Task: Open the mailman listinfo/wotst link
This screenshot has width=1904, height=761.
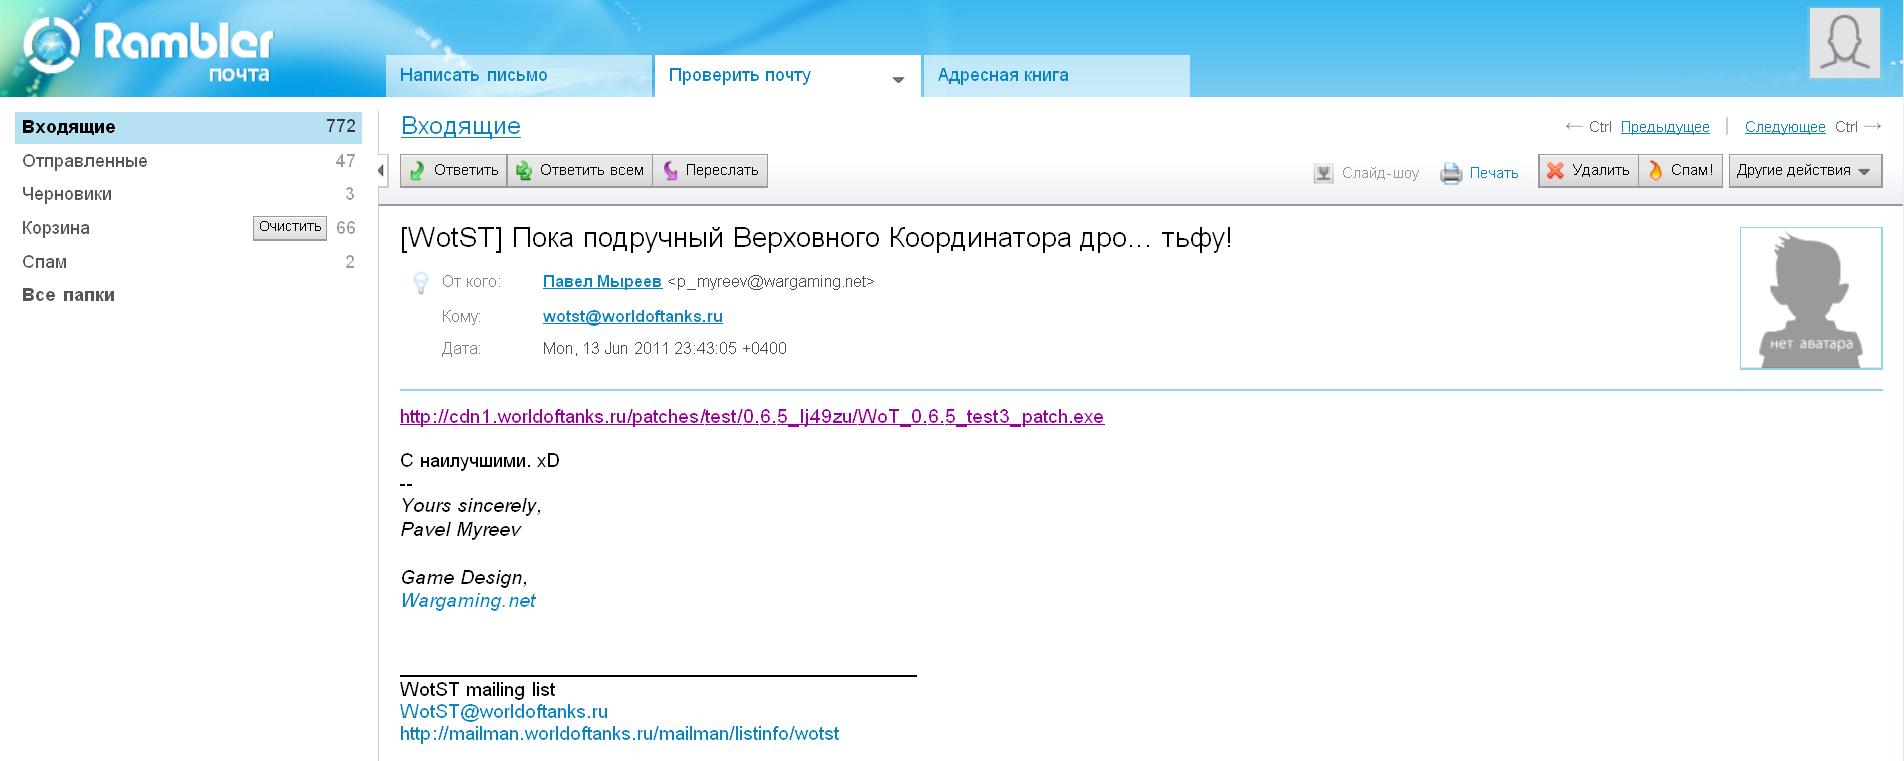Action: pyautogui.click(x=620, y=734)
